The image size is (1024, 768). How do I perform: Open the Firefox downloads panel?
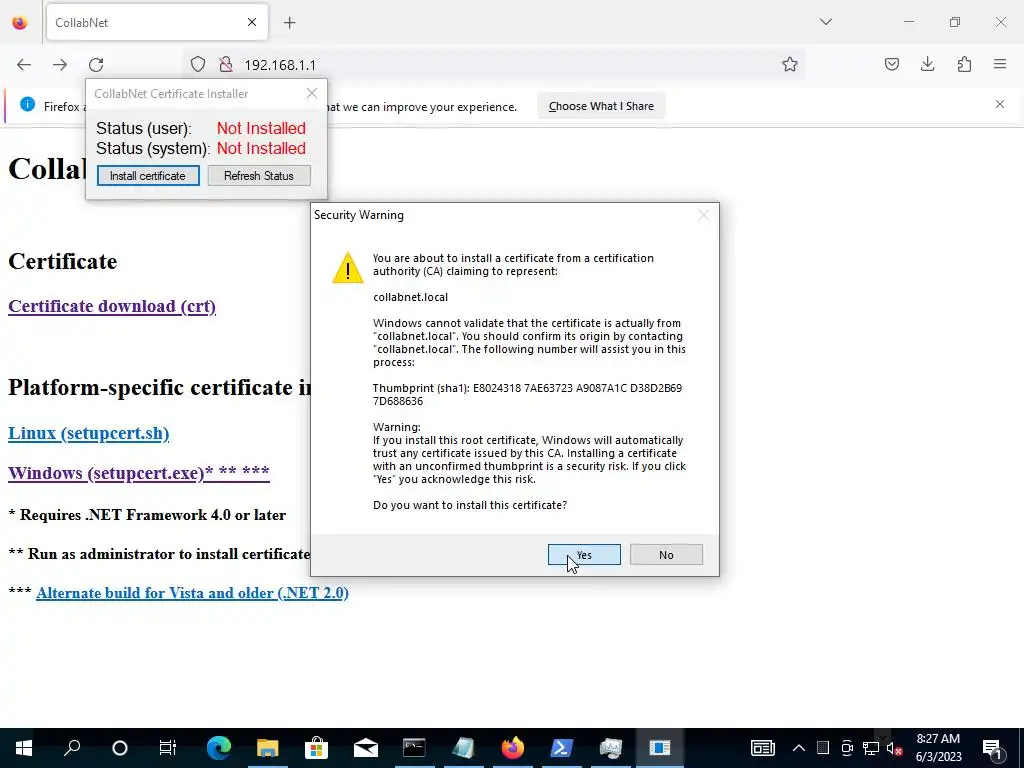927,64
